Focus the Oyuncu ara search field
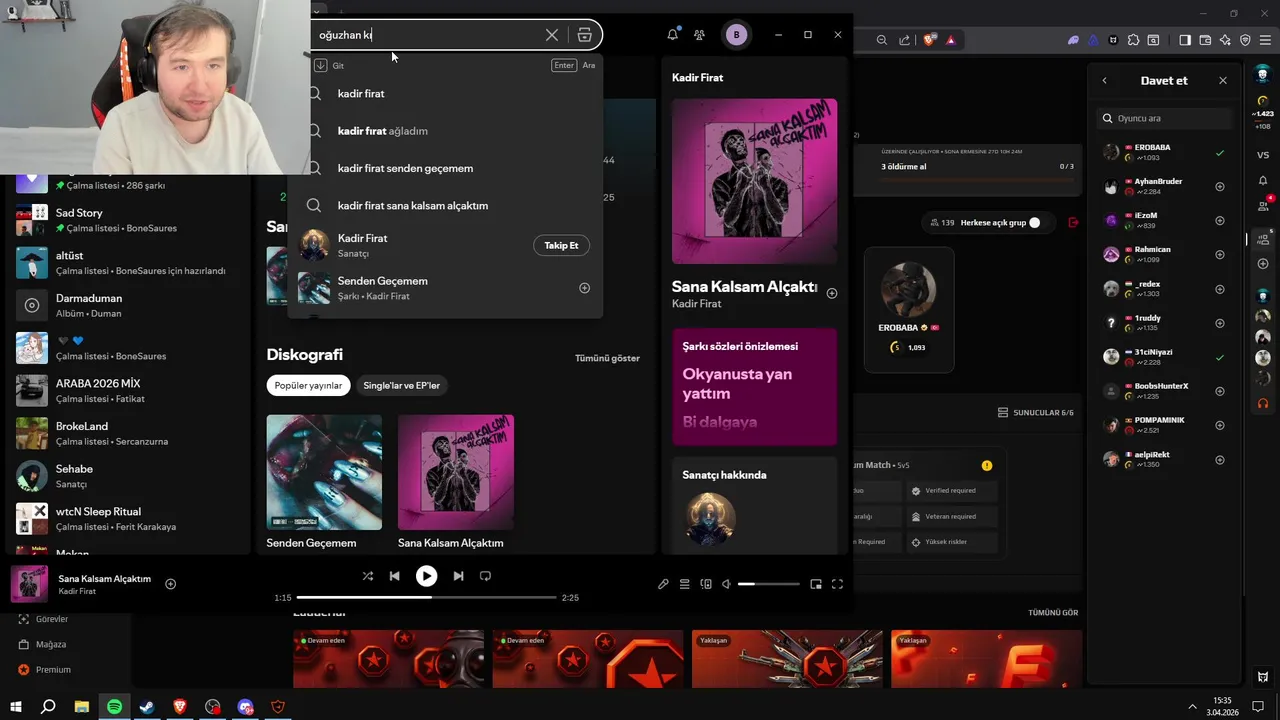This screenshot has width=1280, height=720. click(1164, 118)
